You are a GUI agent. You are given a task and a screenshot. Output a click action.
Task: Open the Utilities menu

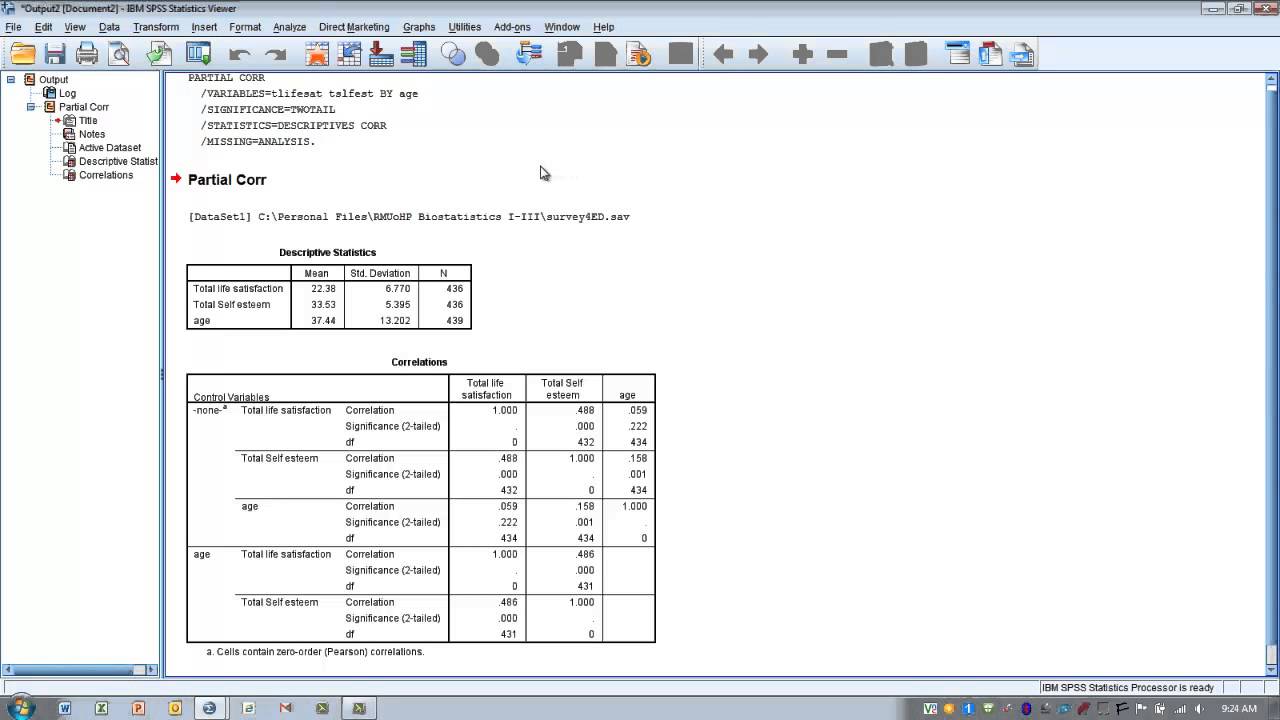464,27
